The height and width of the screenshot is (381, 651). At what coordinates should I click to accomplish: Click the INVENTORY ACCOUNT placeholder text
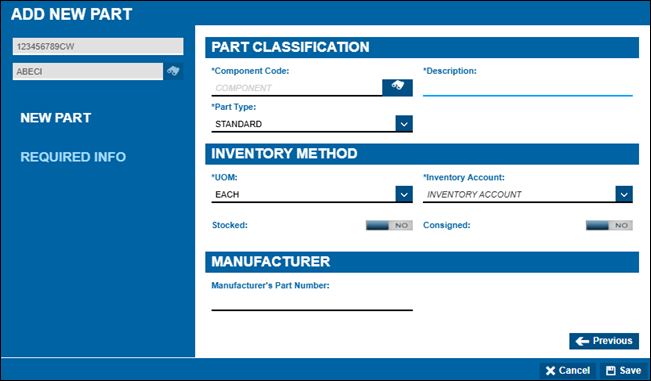(x=474, y=195)
